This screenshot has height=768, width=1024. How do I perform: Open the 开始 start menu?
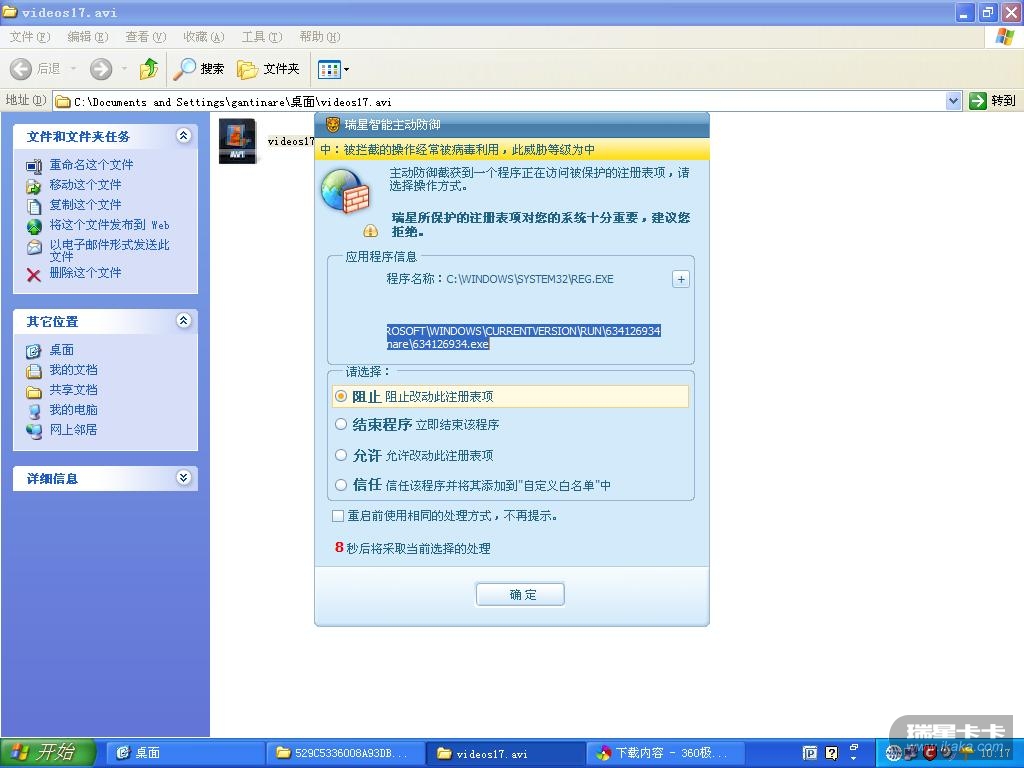pyautogui.click(x=48, y=753)
